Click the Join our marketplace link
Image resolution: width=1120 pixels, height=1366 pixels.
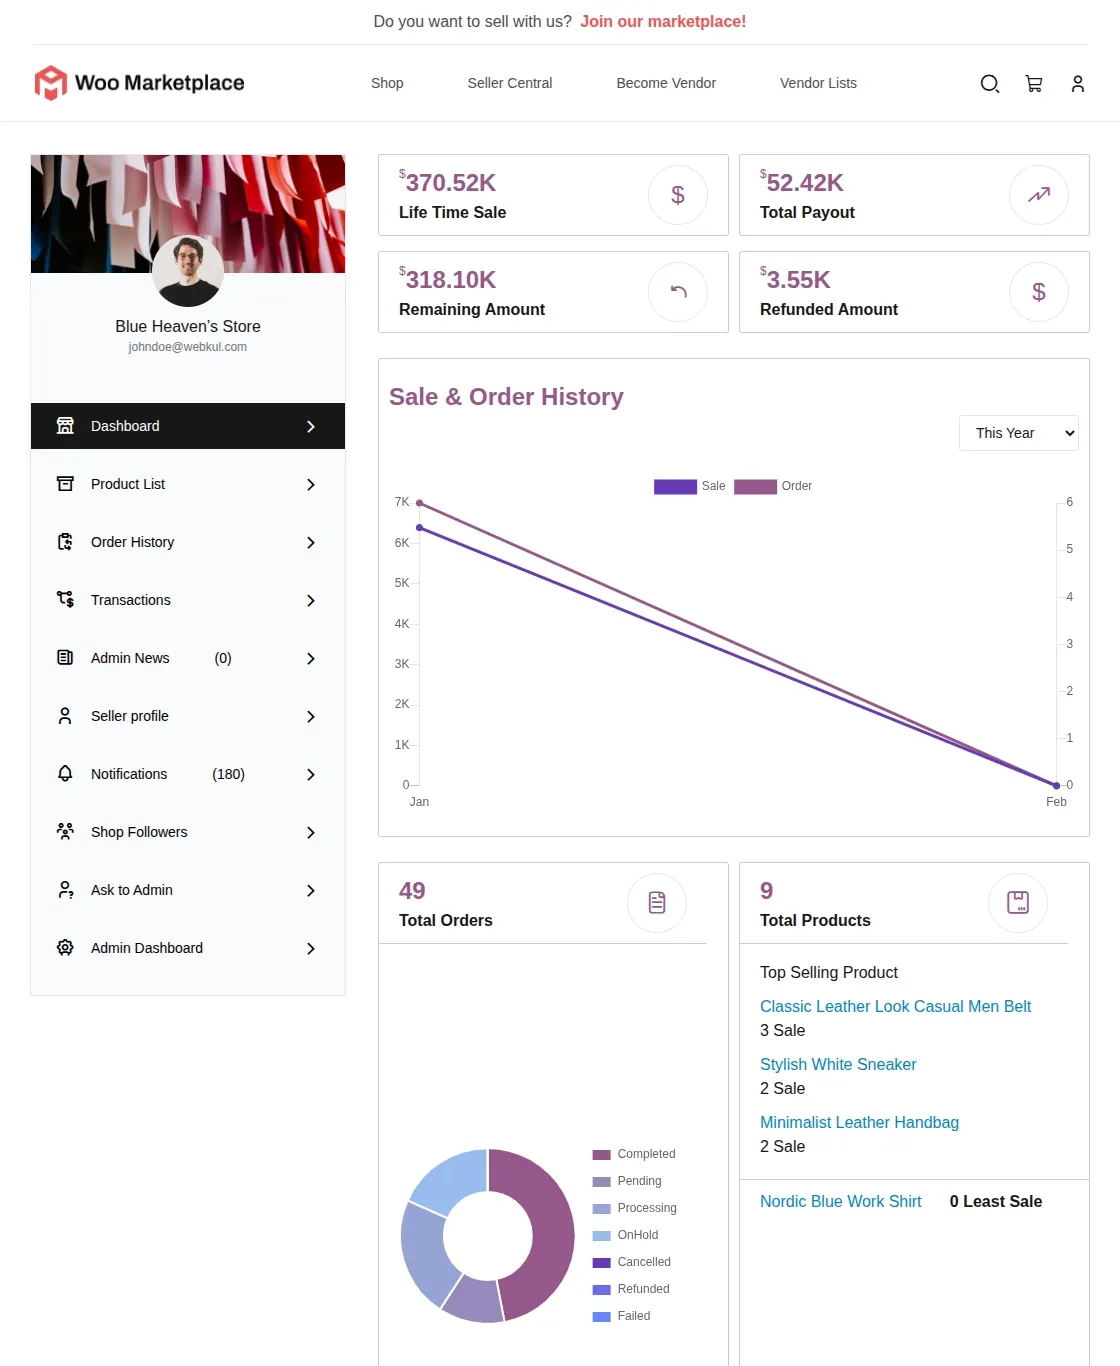[663, 21]
